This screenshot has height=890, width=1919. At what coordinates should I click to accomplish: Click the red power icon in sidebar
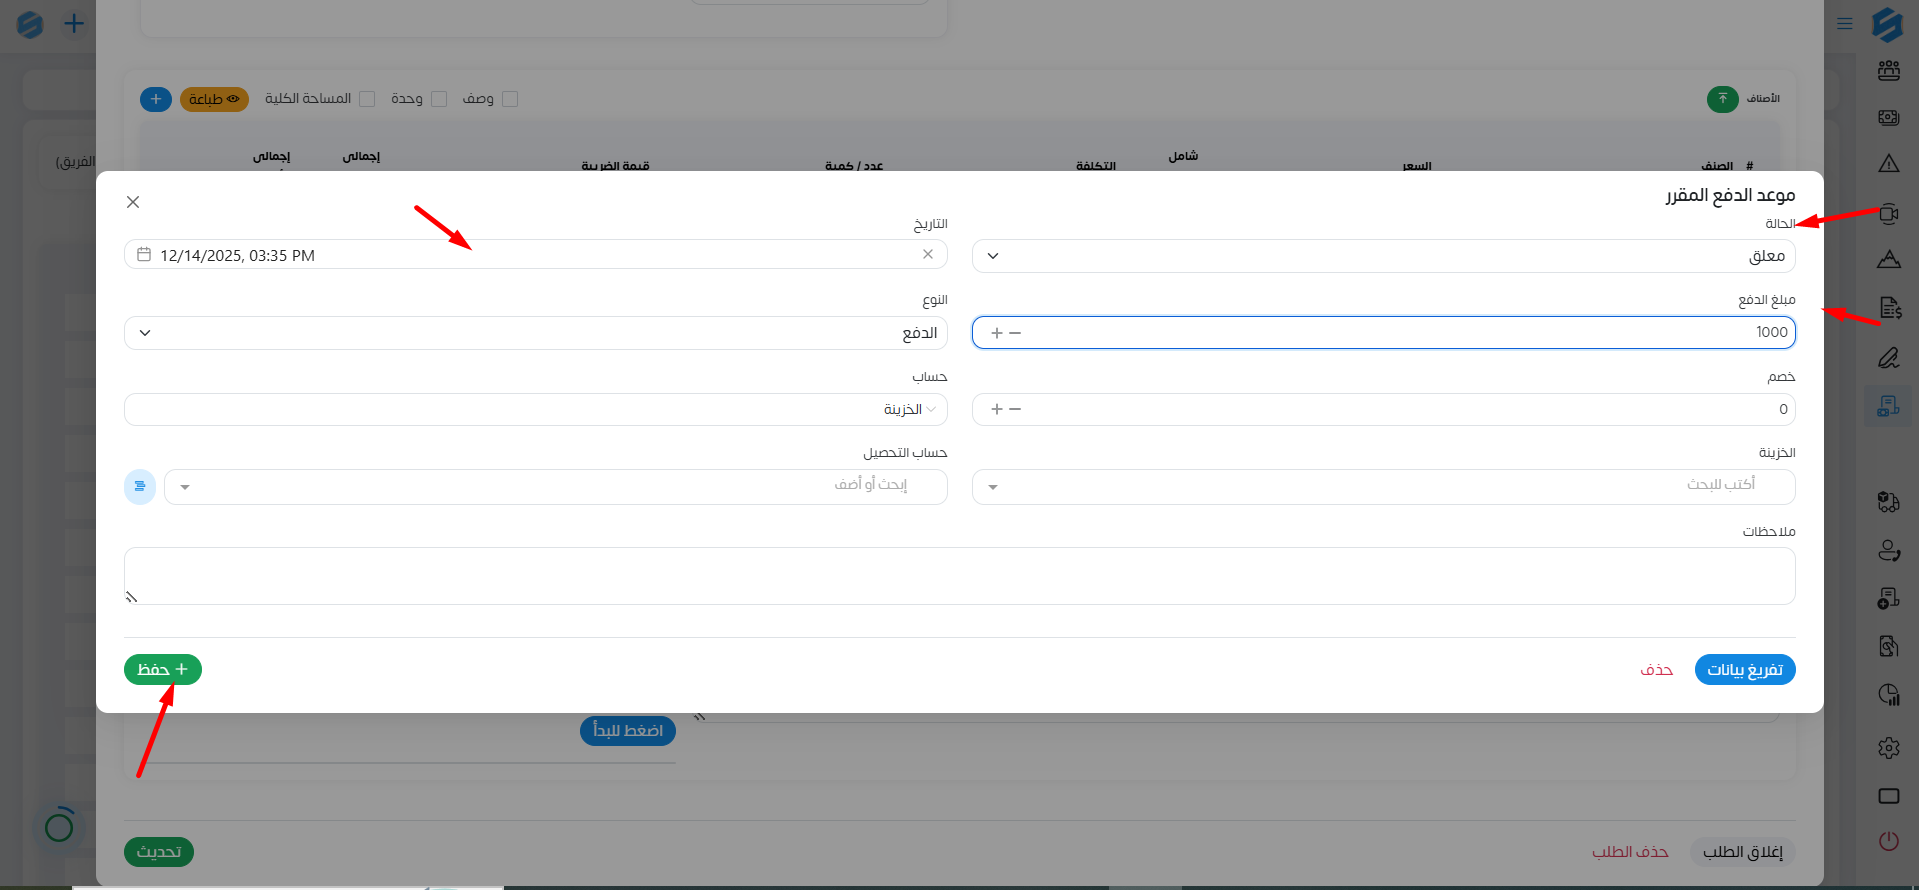[x=1888, y=841]
